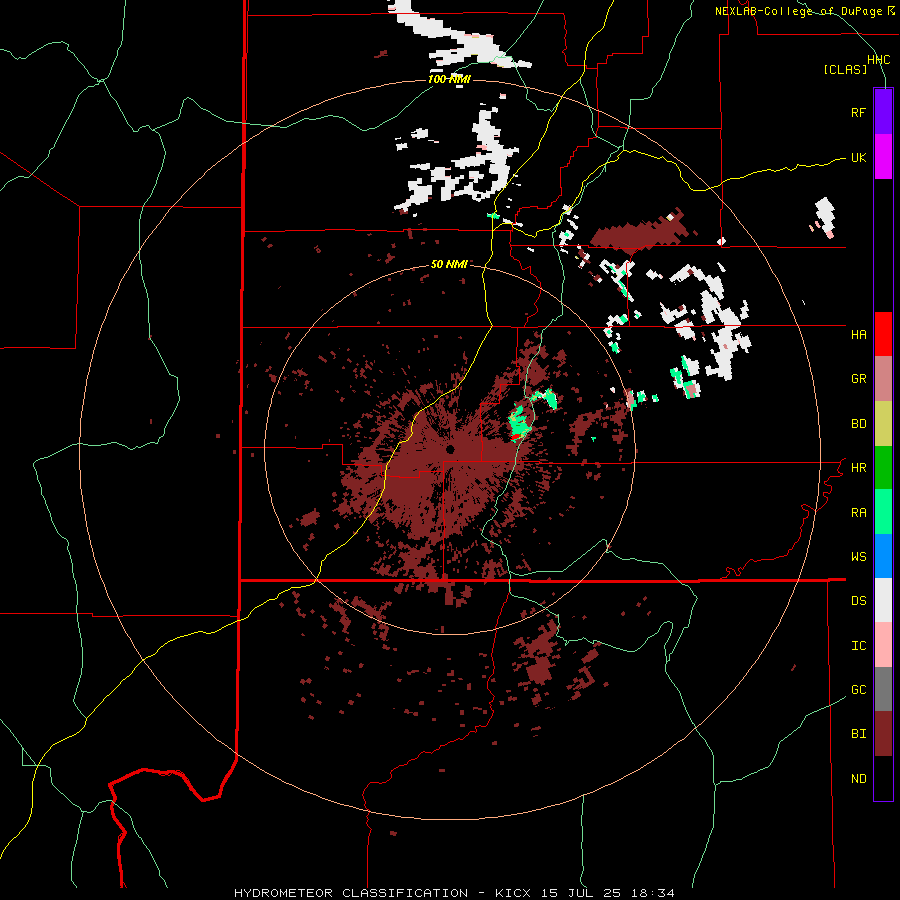
Task: Click the 'GC' legend label
Action: (858, 690)
